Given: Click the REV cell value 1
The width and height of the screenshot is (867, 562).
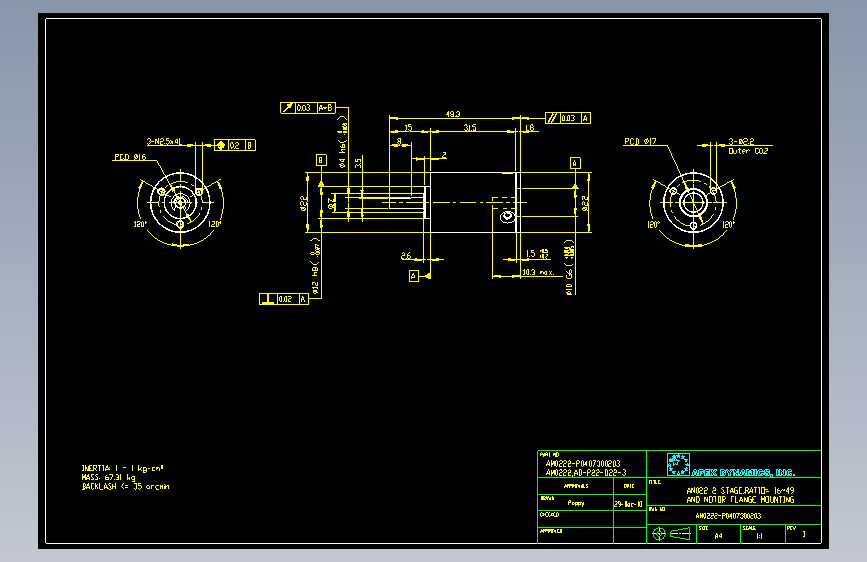Looking at the screenshot, I should pos(804,534).
